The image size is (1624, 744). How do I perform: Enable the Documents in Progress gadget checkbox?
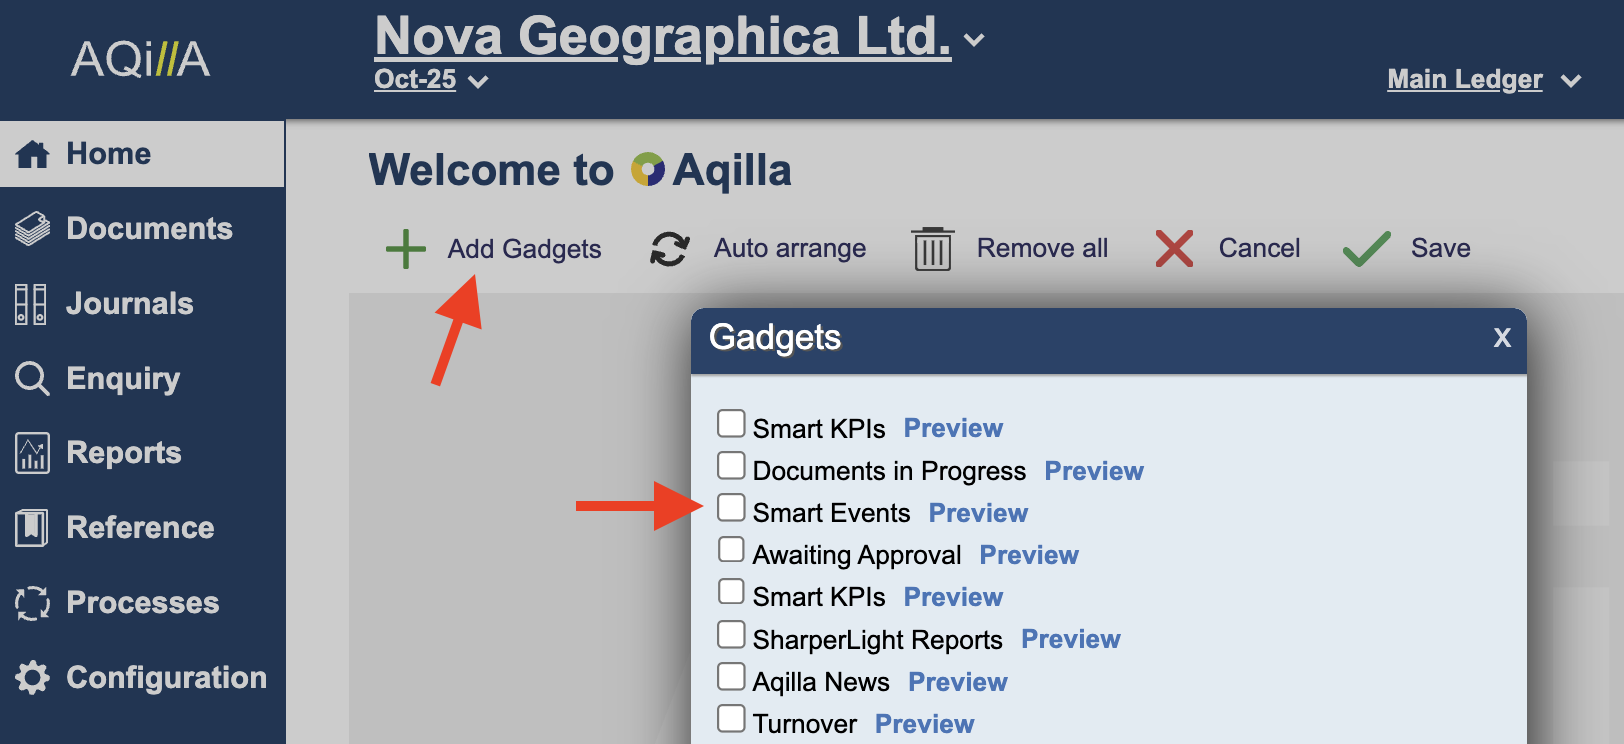point(731,466)
